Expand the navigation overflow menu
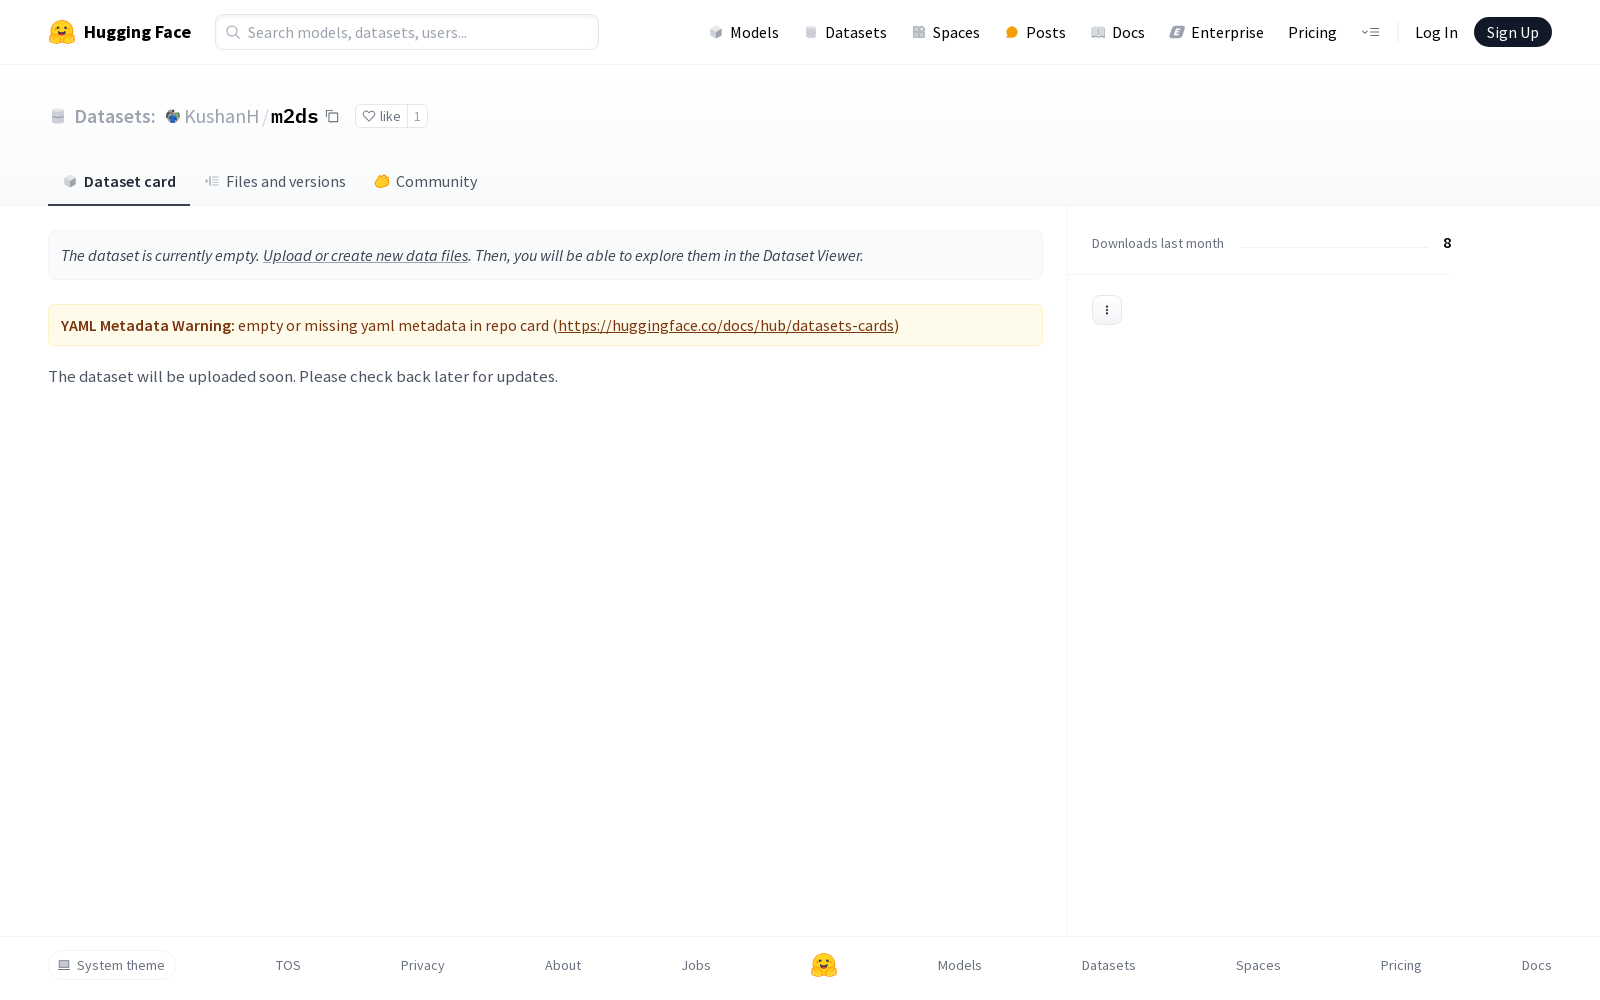Image resolution: width=1600 pixels, height=1000 pixels. (1370, 32)
